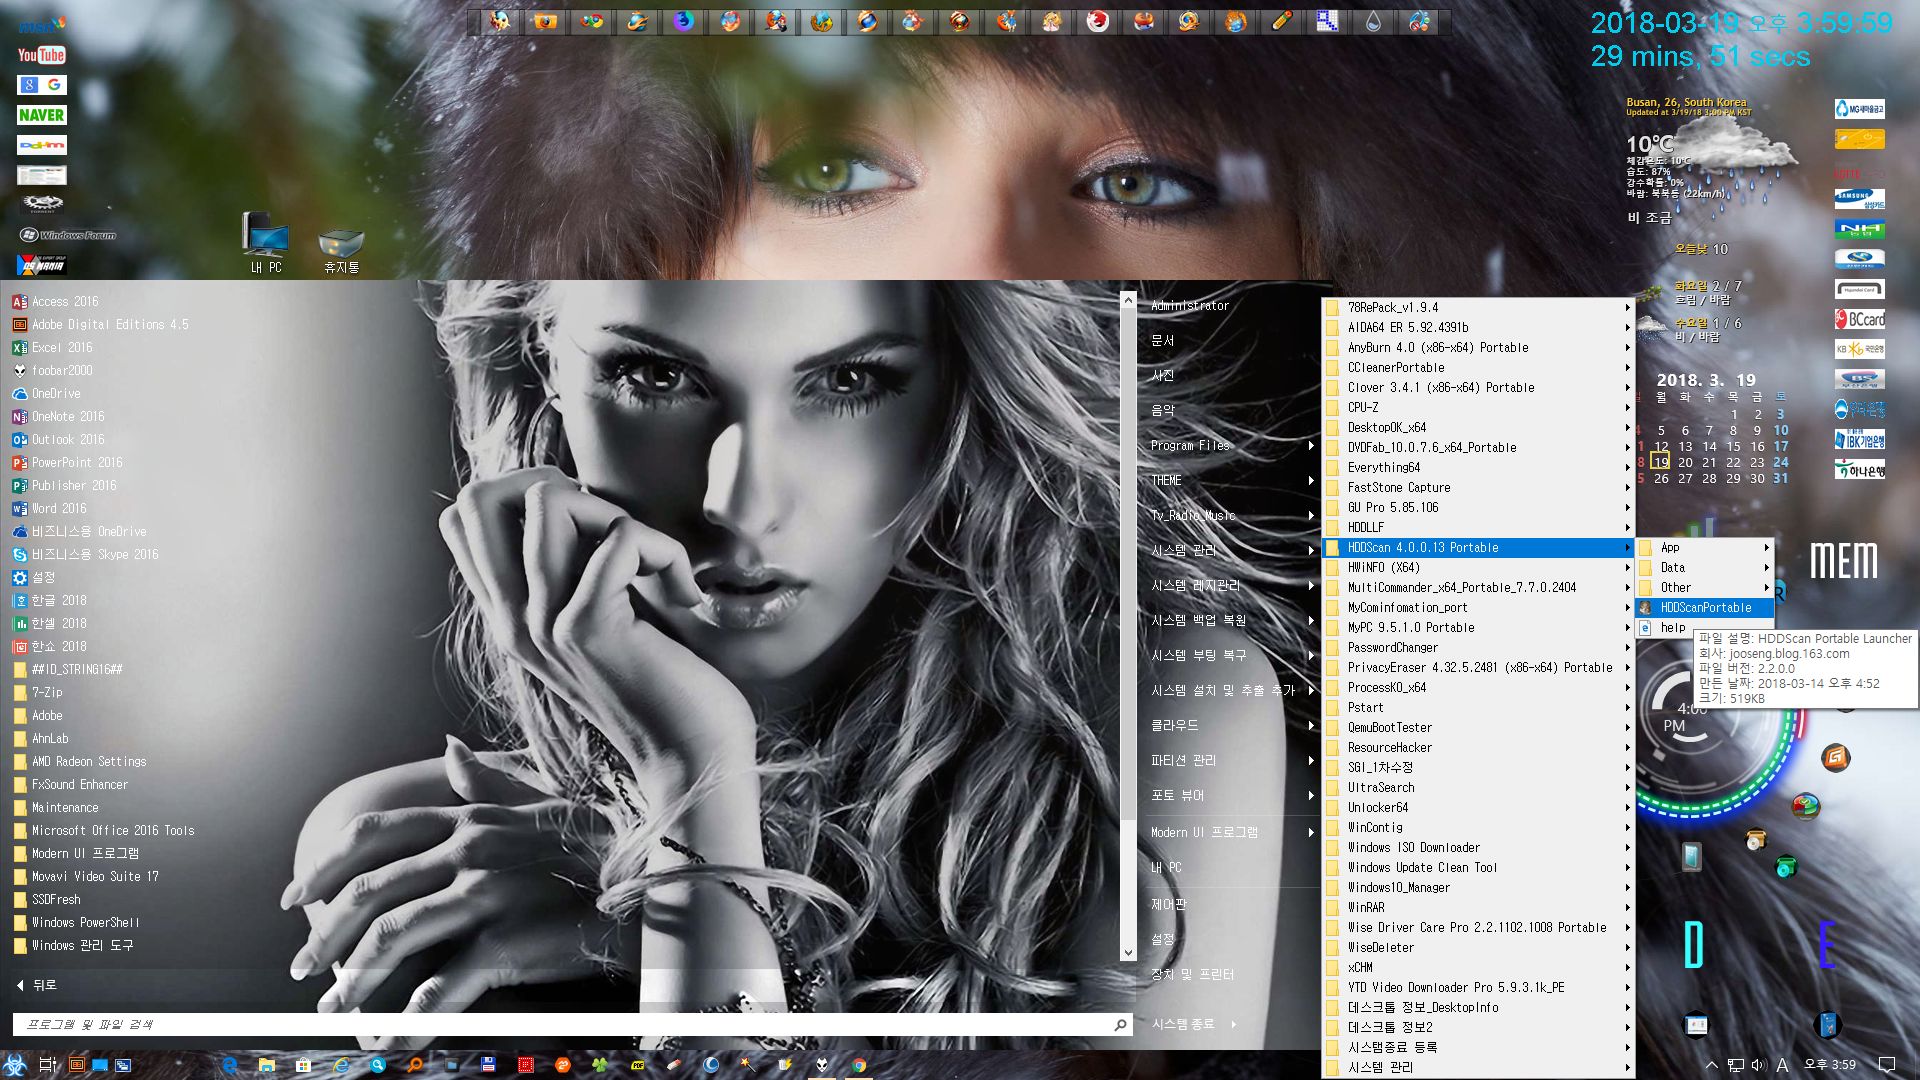The height and width of the screenshot is (1080, 1920).
Task: Launch Chrome from the top dock
Action: 592,21
